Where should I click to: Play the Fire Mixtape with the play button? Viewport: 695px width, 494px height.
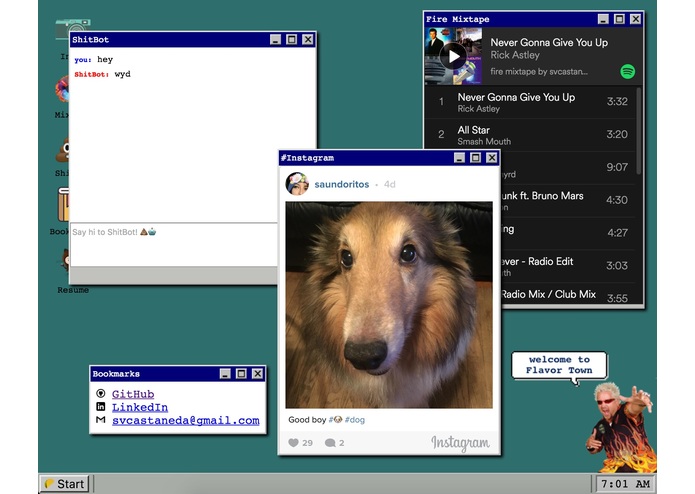pyautogui.click(x=453, y=56)
